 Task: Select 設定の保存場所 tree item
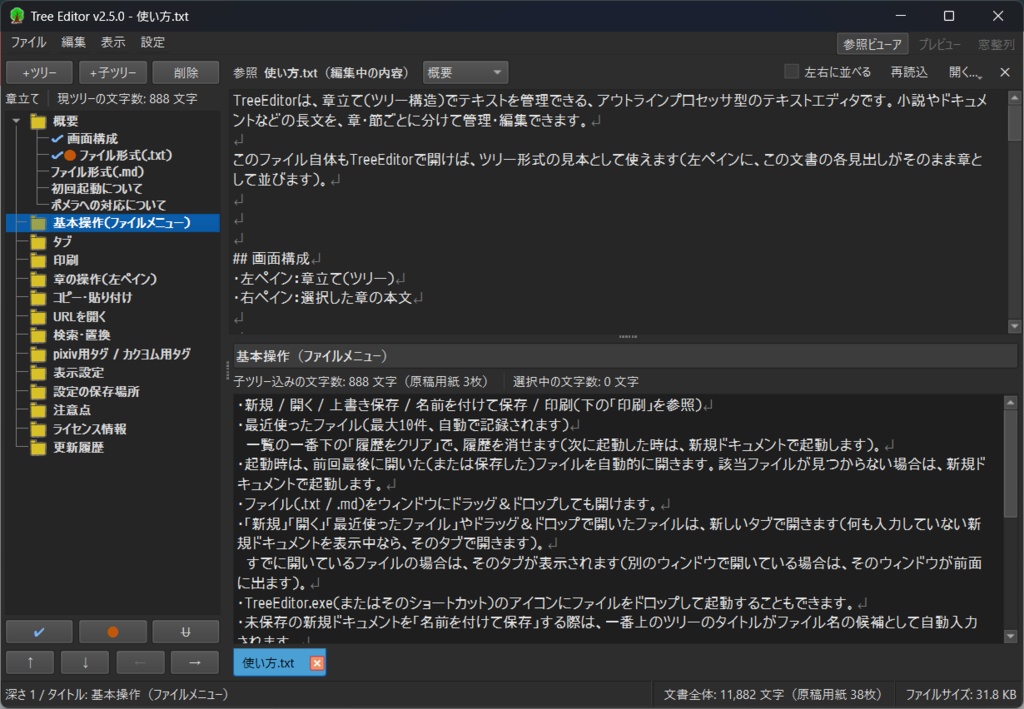96,392
